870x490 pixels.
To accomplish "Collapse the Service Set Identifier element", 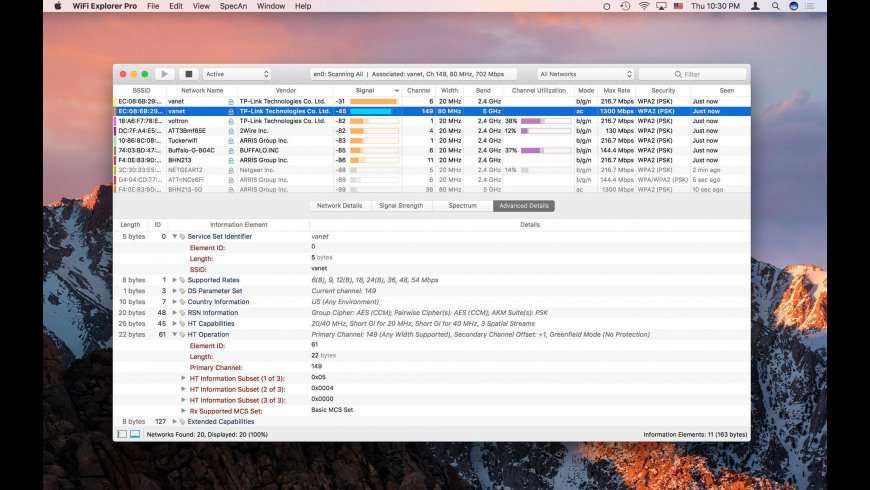I will 174,237.
